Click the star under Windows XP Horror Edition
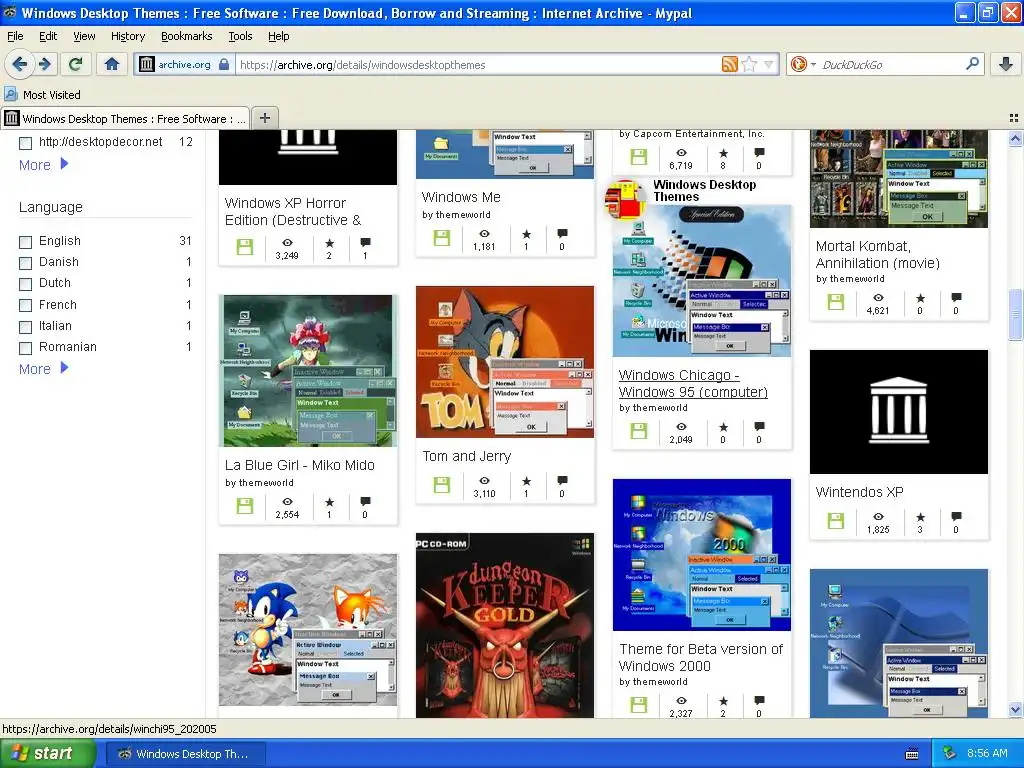Screen dimensions: 1024x768 (x=329, y=243)
